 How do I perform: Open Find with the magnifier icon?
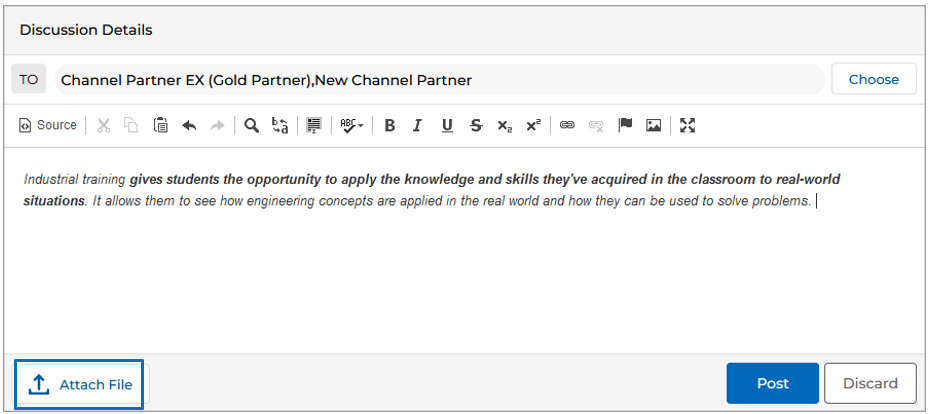252,125
